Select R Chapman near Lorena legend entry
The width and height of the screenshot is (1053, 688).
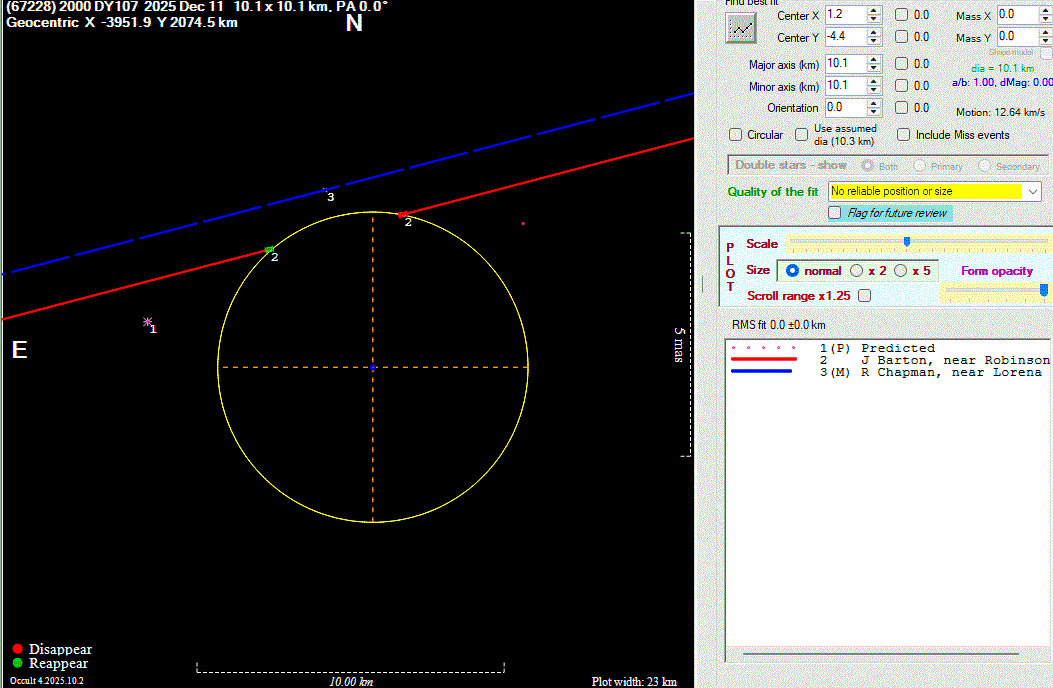[950, 372]
